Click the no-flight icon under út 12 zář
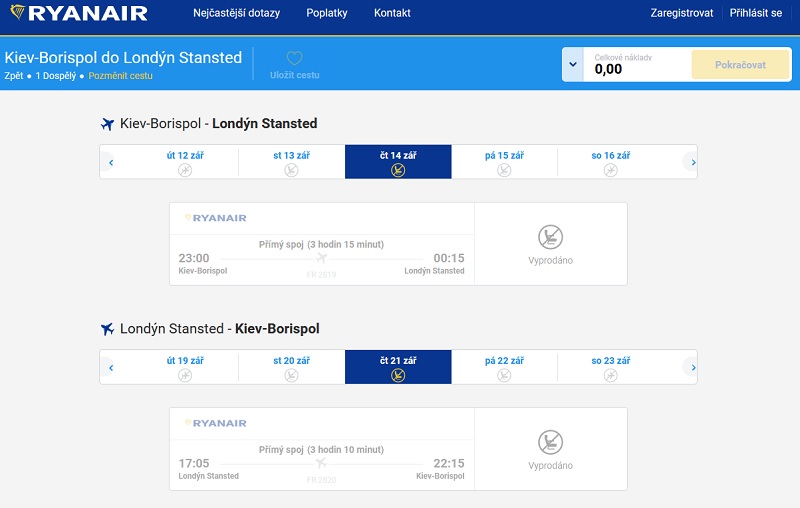Viewport: 800px width, 508px height. (185, 170)
